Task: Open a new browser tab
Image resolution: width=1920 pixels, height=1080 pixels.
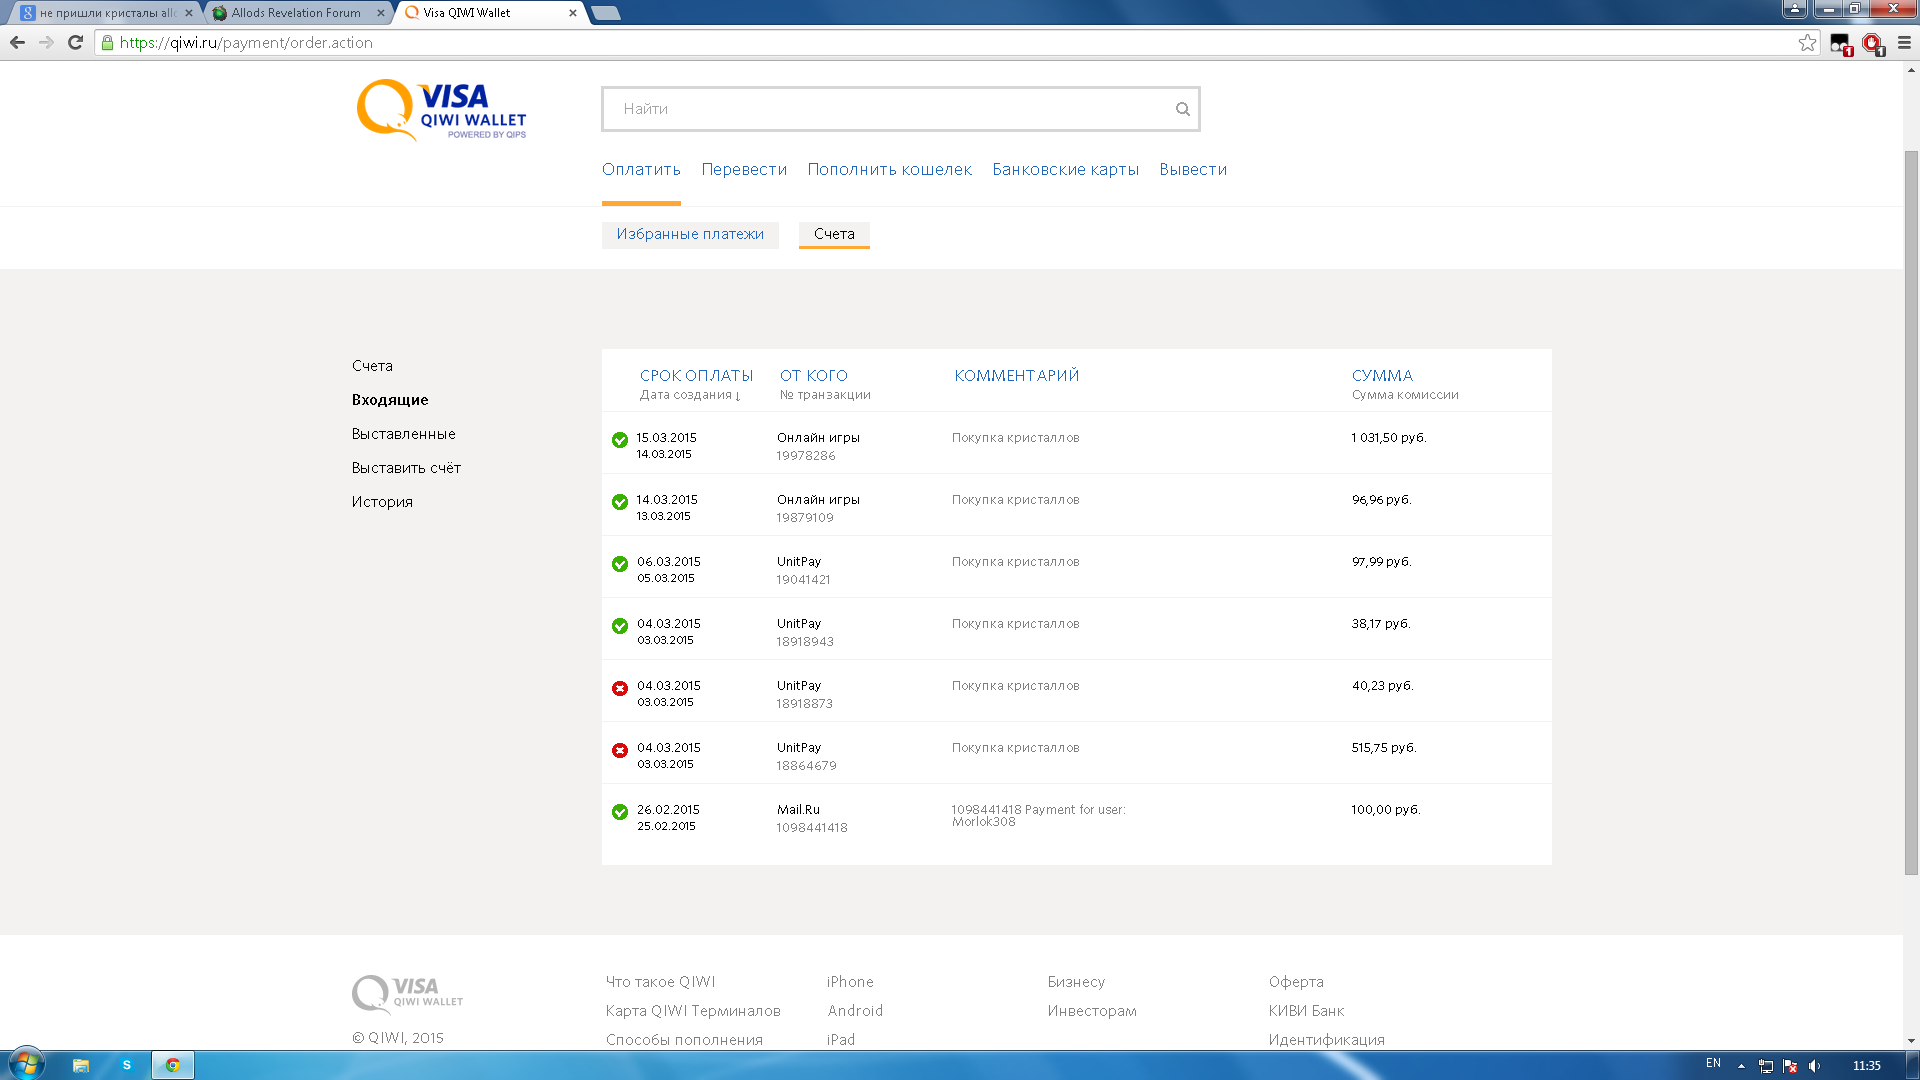Action: pyautogui.click(x=606, y=13)
